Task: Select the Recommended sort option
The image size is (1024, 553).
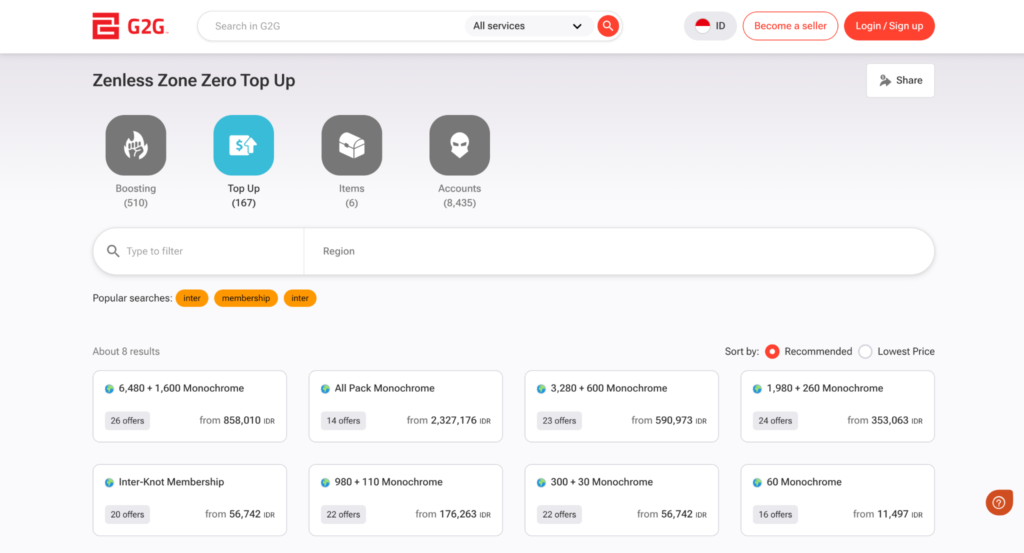Action: click(x=772, y=352)
